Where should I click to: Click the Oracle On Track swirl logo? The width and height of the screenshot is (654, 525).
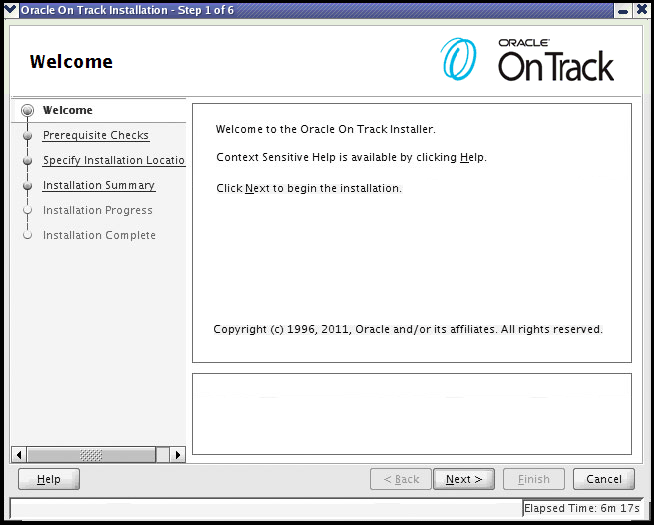(x=458, y=58)
